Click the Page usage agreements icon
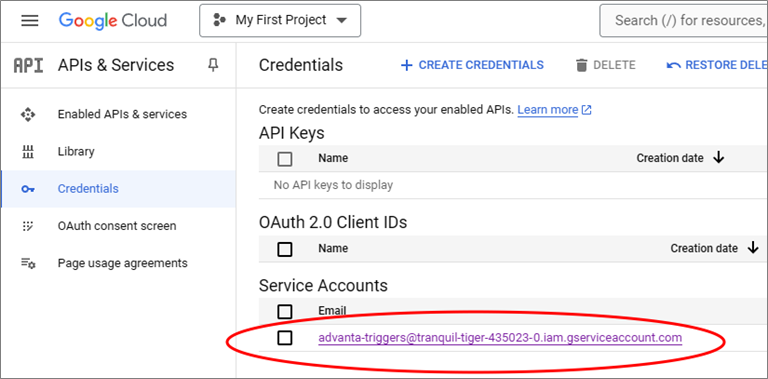The image size is (768, 379). [28, 263]
